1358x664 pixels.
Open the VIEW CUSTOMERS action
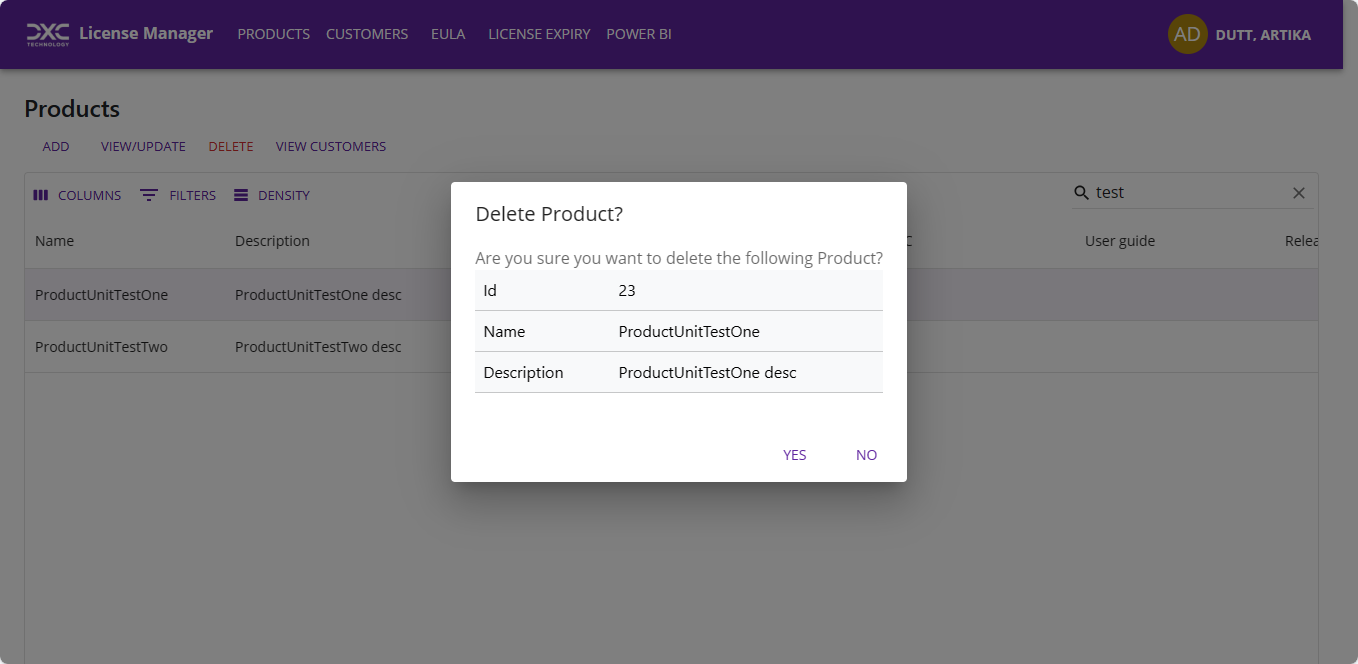[x=331, y=146]
